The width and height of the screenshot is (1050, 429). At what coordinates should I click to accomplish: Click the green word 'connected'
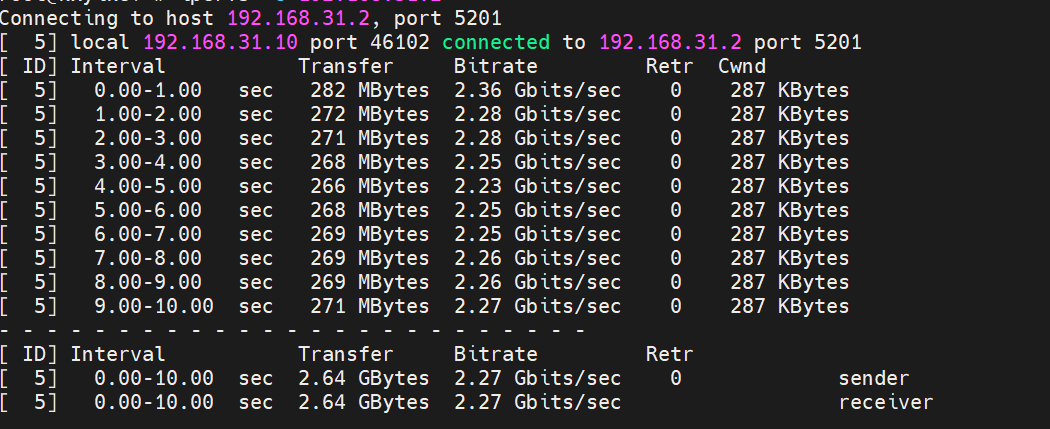click(x=496, y=42)
